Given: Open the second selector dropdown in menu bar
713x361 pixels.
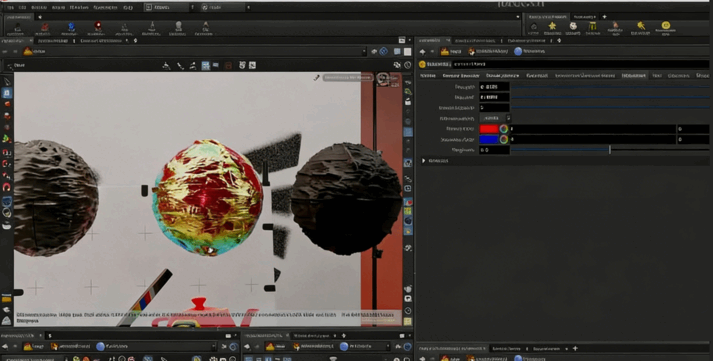Looking at the screenshot, I should (223, 7).
